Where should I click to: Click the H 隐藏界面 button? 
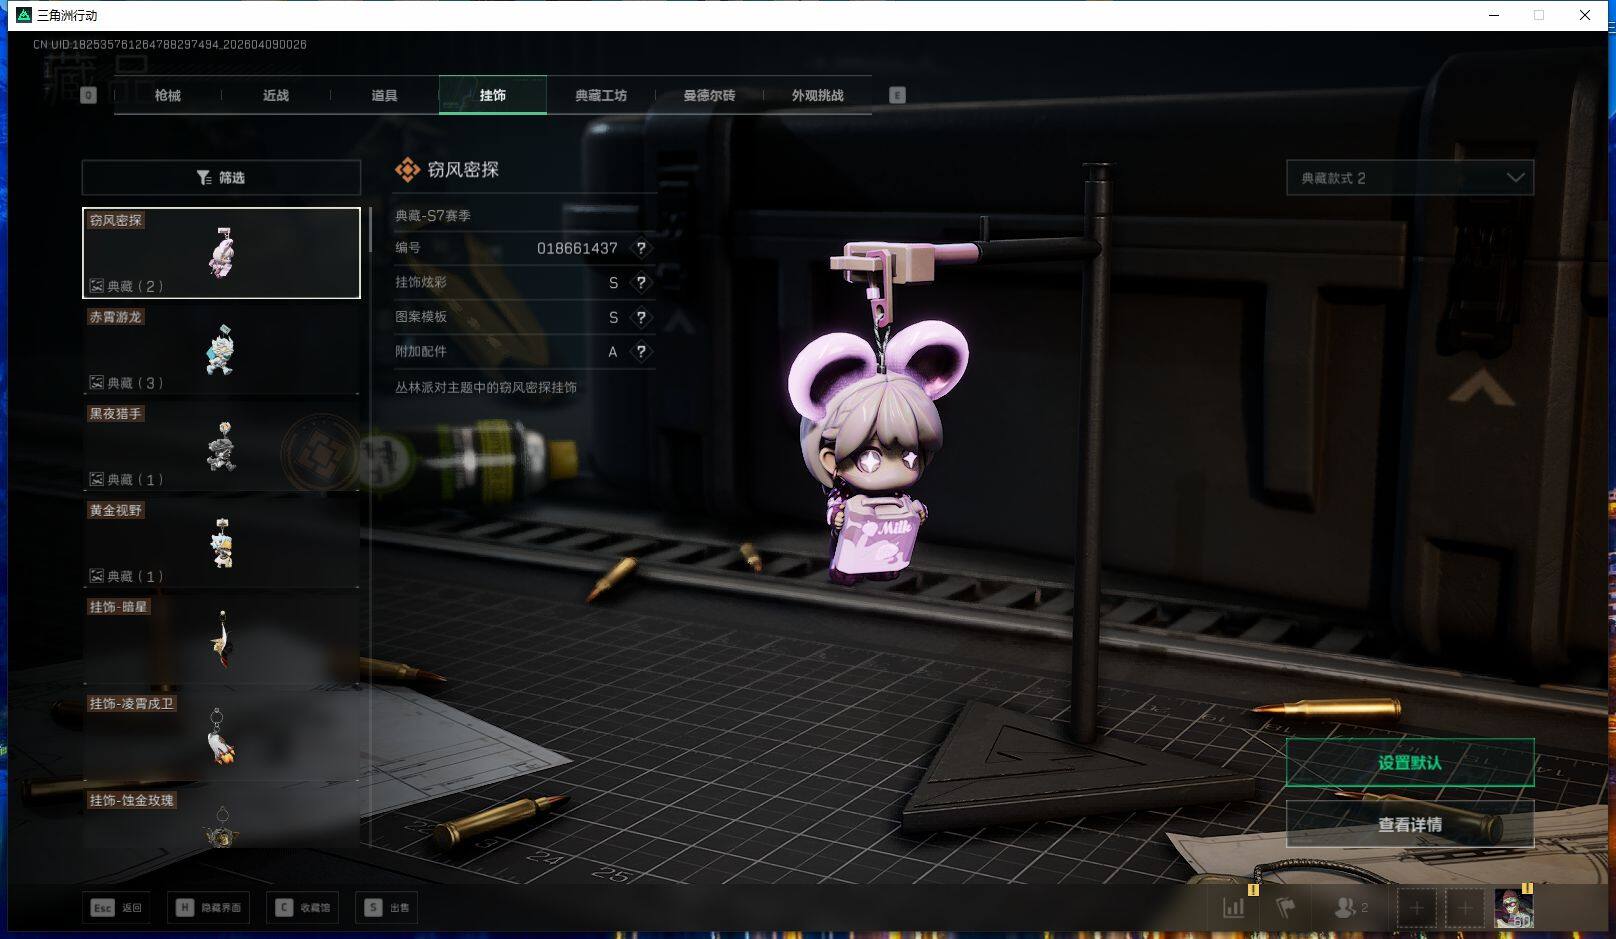pyautogui.click(x=210, y=907)
